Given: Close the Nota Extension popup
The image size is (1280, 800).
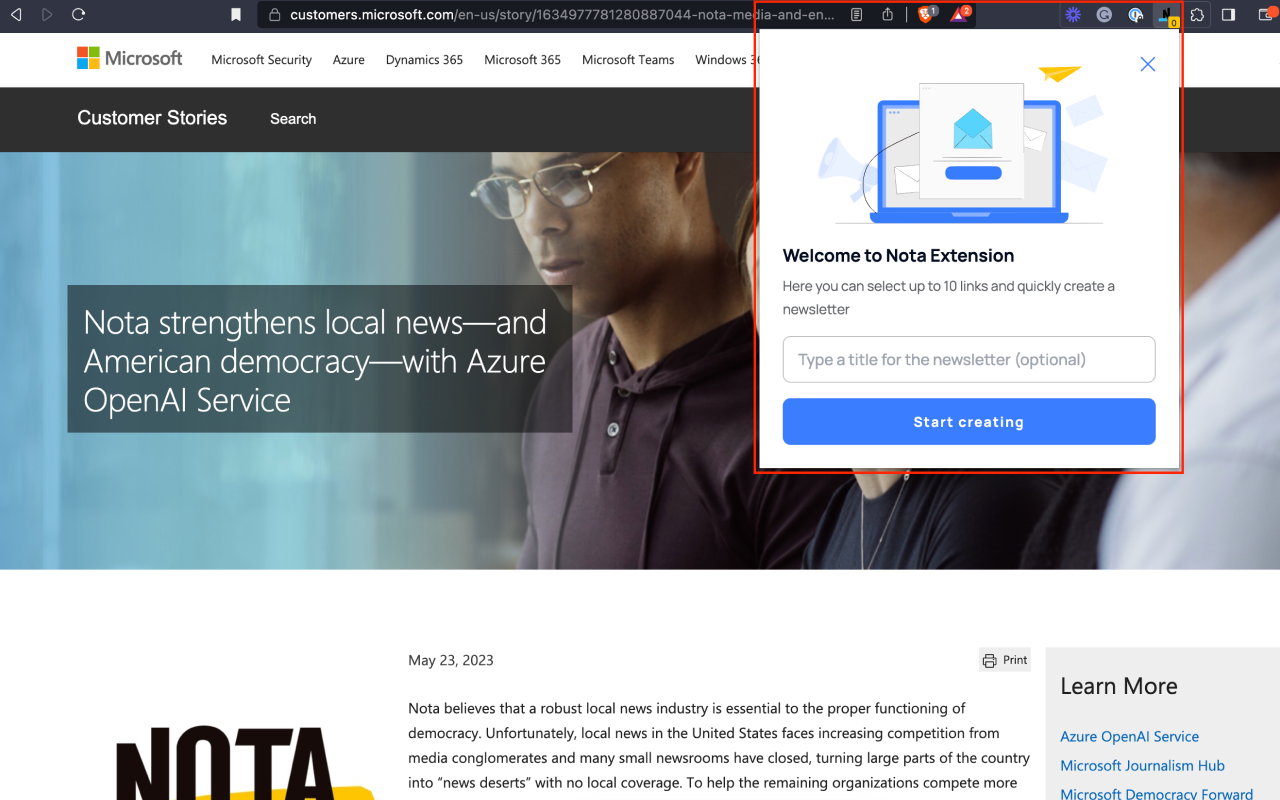Looking at the screenshot, I should 1148,64.
